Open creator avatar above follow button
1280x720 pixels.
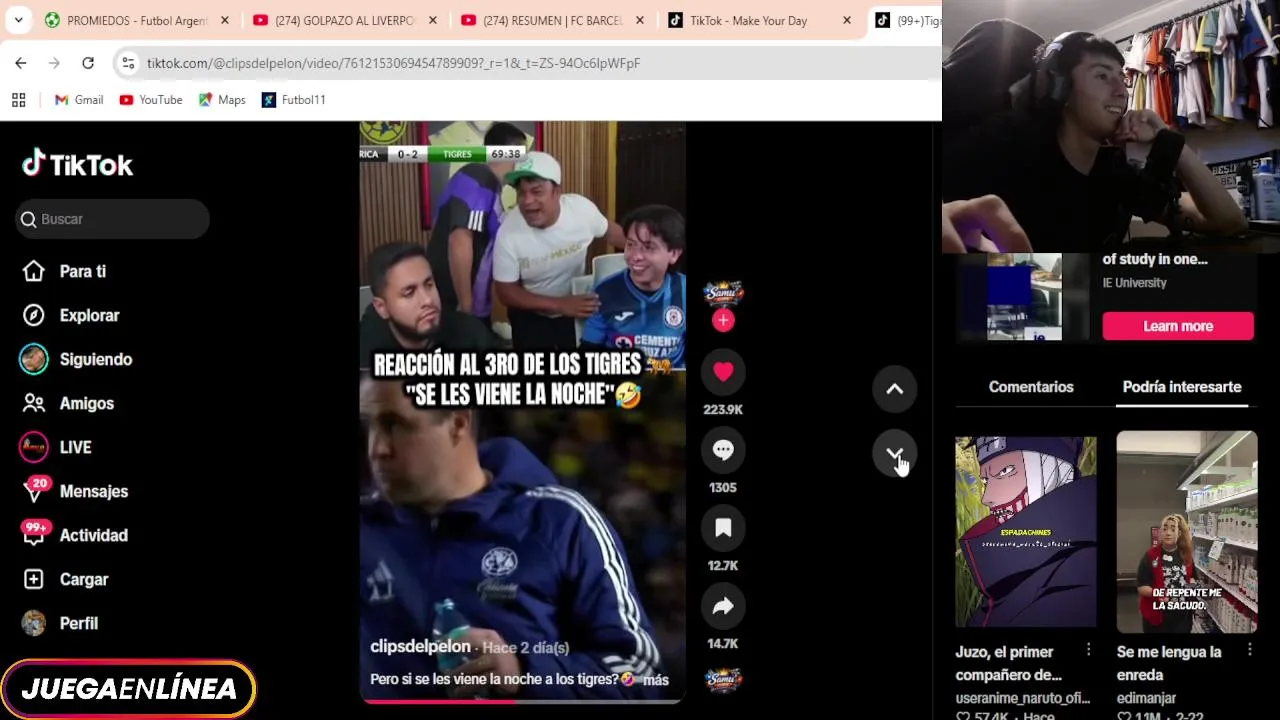click(x=723, y=293)
